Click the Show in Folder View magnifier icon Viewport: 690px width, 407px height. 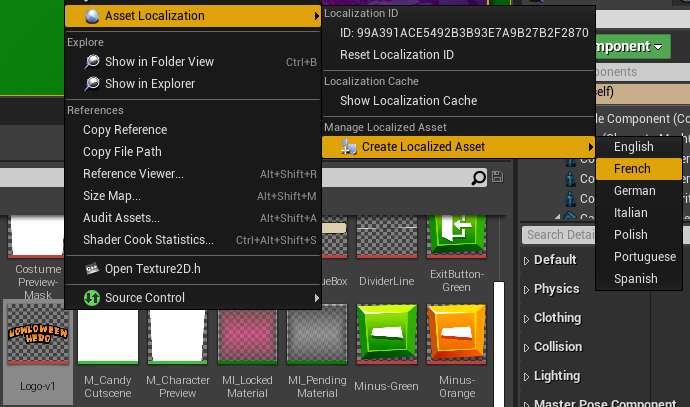tap(92, 62)
